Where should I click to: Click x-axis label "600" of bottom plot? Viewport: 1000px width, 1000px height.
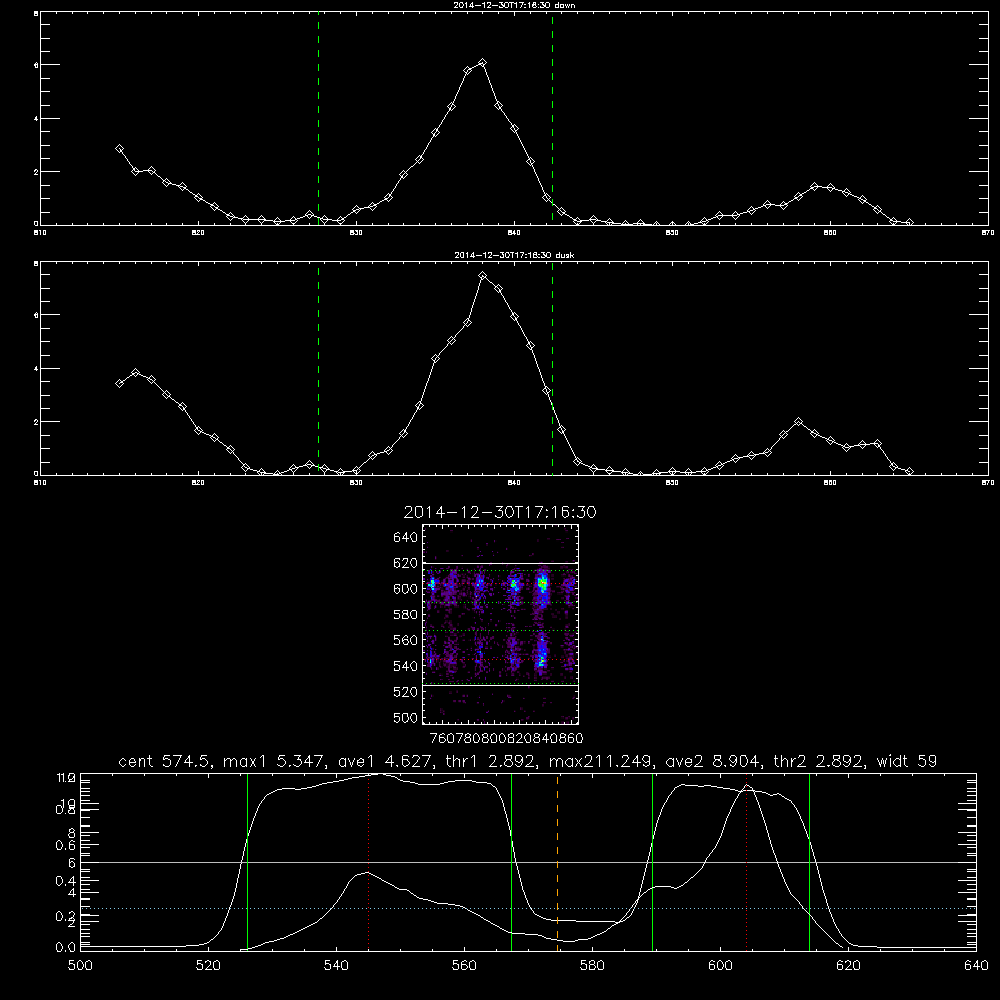coord(720,966)
